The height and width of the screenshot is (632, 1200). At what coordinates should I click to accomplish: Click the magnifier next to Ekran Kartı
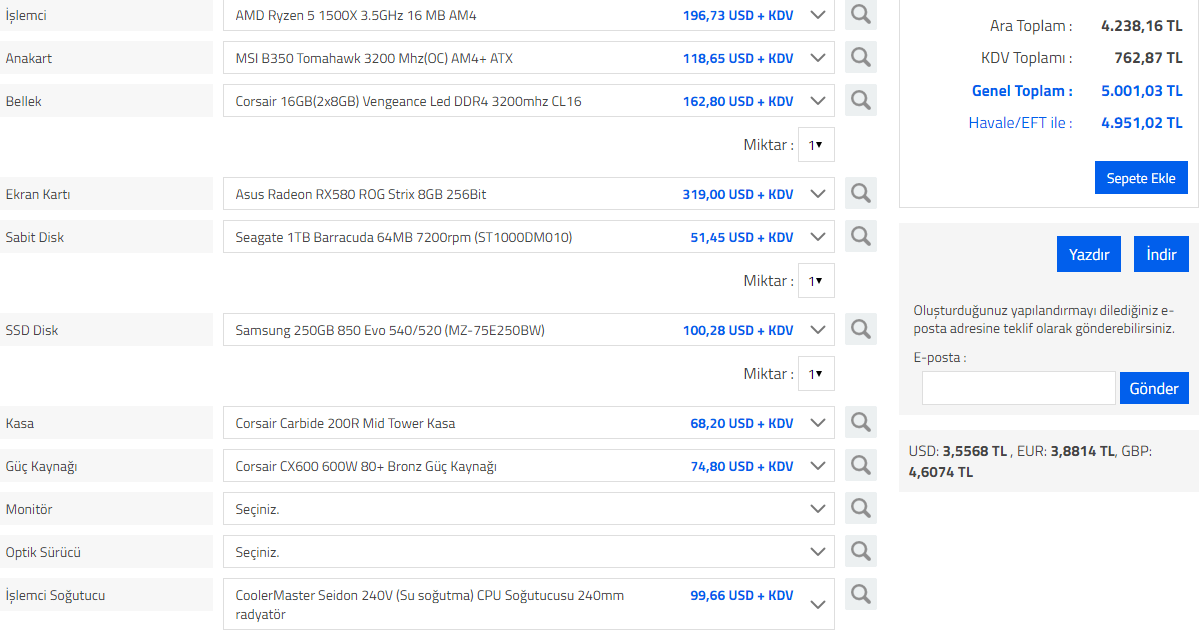click(x=860, y=194)
